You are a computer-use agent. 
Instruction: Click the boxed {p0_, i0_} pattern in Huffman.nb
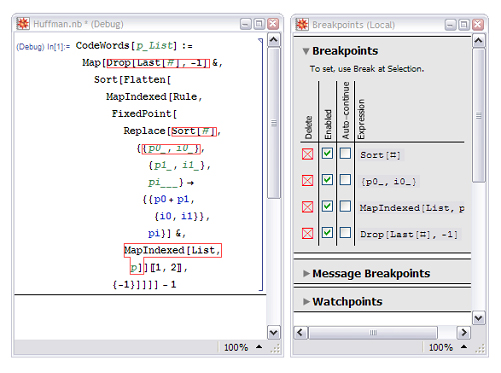(x=171, y=148)
